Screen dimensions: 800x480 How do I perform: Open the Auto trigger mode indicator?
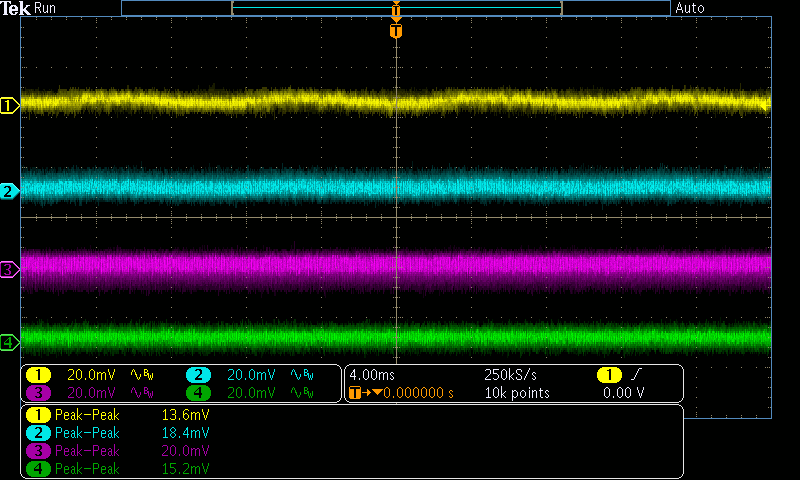690,8
